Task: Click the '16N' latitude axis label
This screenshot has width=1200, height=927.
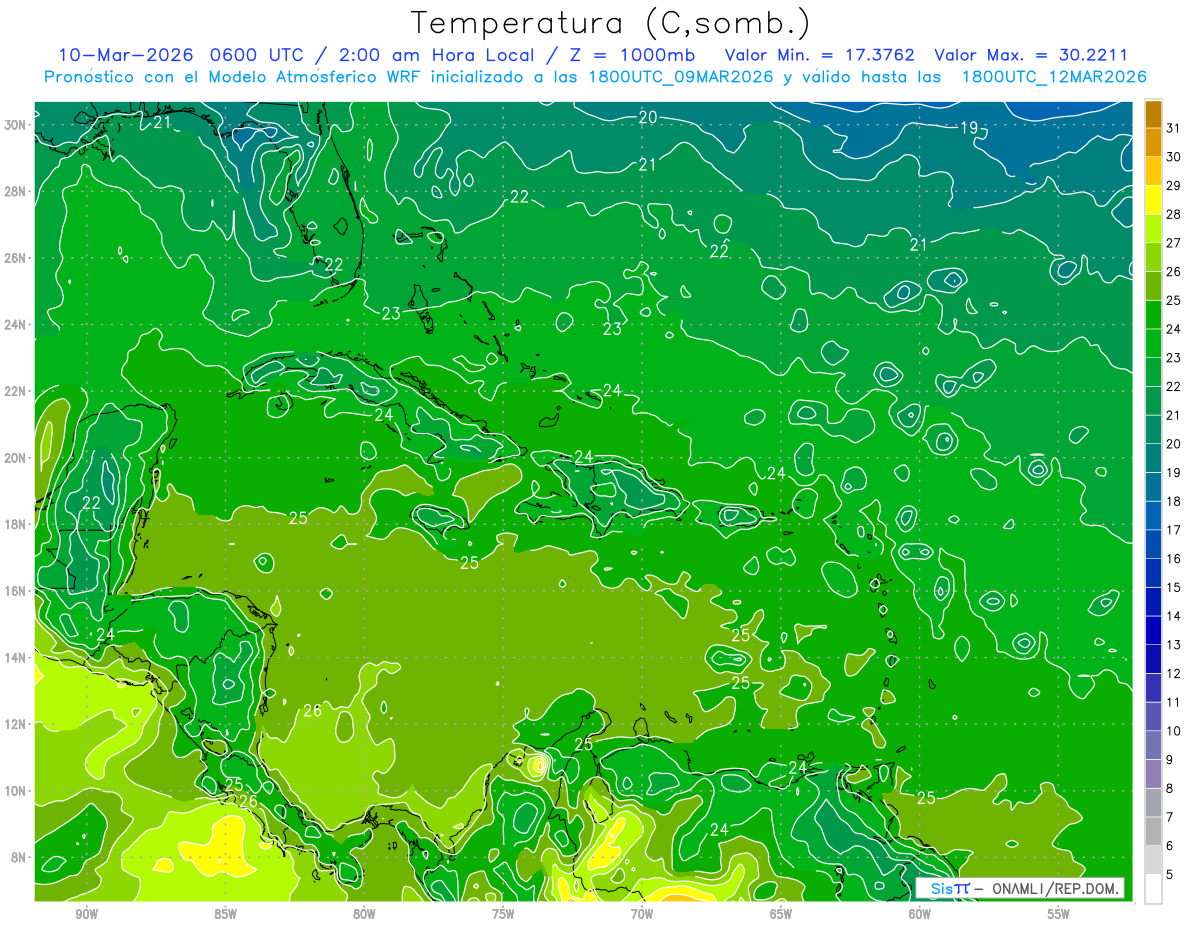Action: pos(15,591)
